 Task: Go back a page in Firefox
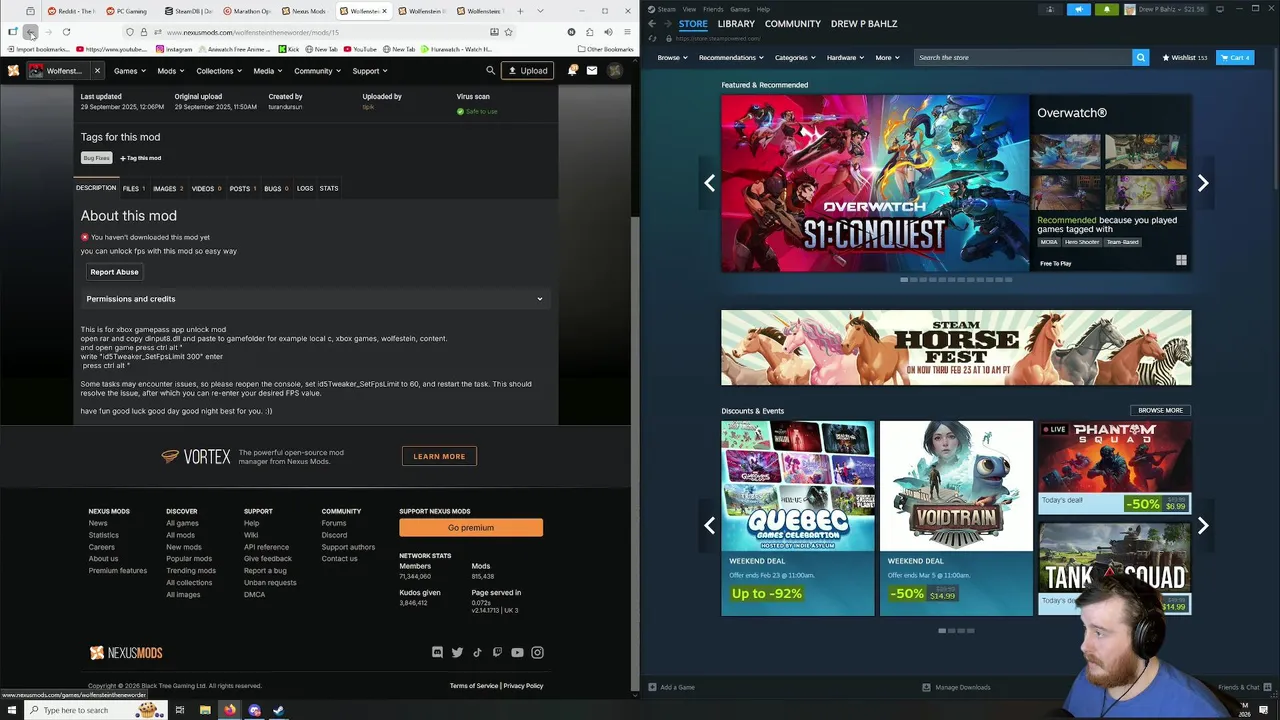pos(31,32)
